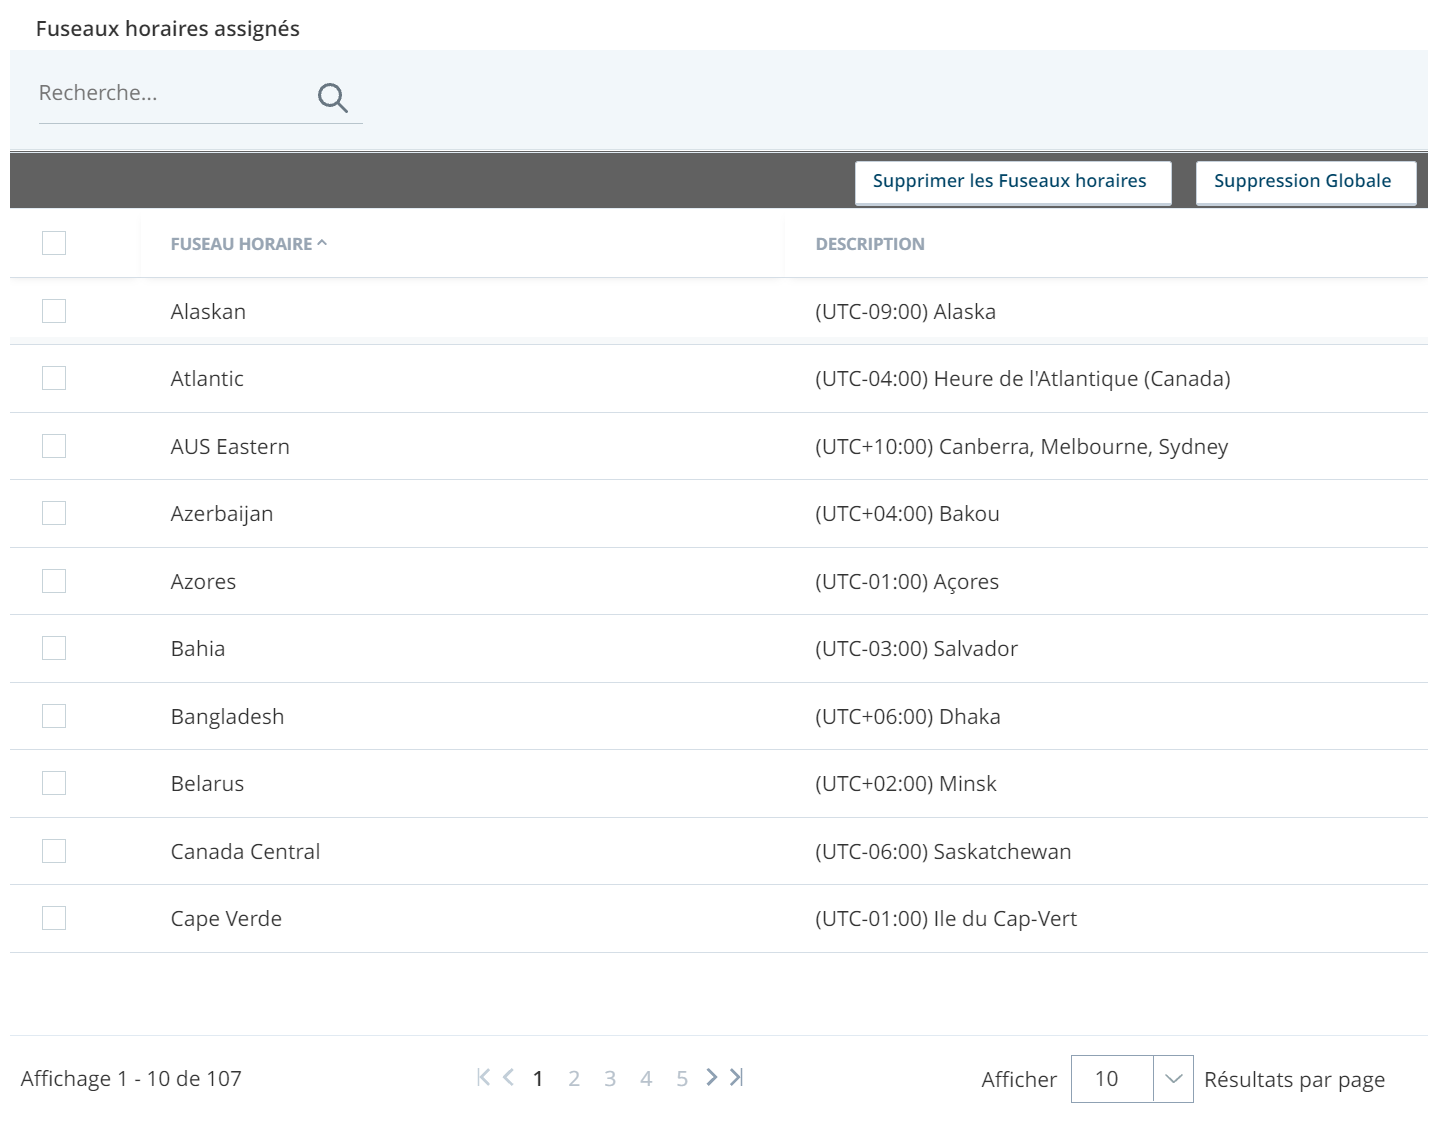
Task: Open the results-per-page dropdown arrow
Action: (1174, 1079)
